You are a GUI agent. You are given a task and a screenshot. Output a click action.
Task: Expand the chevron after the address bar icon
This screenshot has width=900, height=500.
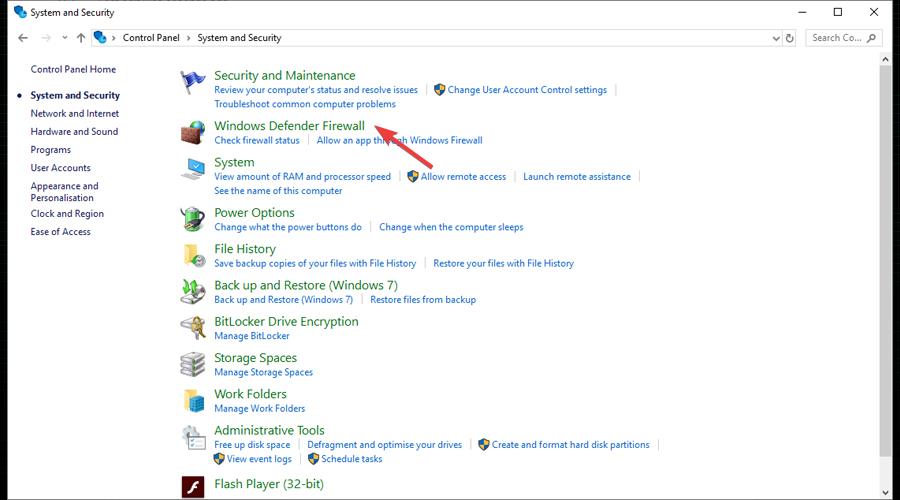114,38
